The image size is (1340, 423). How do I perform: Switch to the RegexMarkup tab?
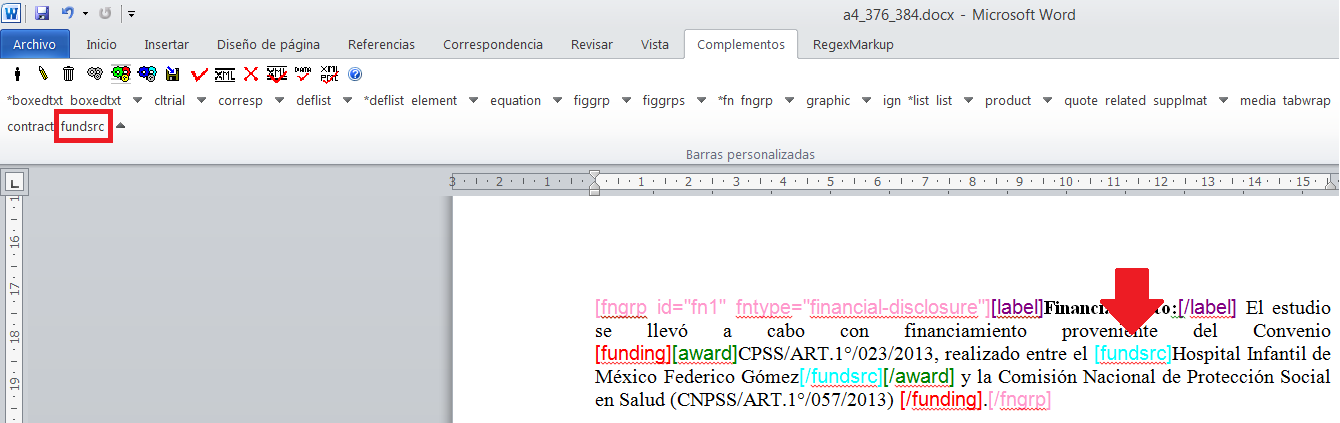pos(853,45)
